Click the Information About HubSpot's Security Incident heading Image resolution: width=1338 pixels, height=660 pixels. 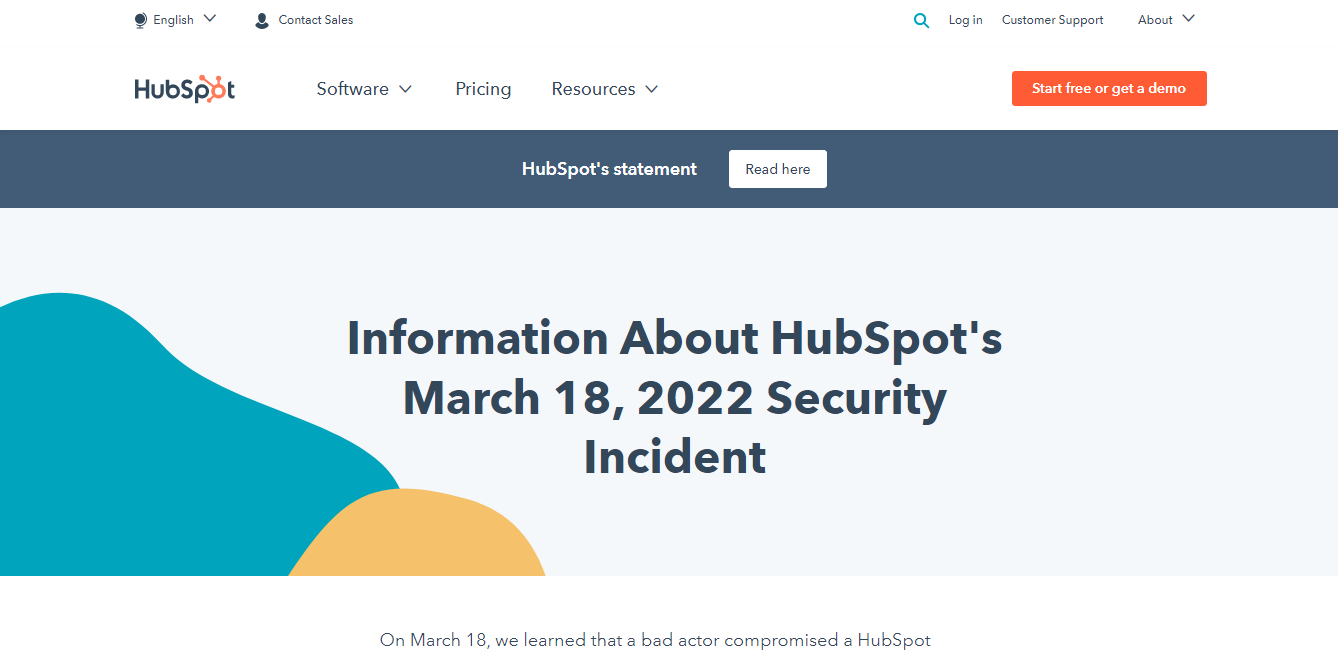(x=674, y=397)
